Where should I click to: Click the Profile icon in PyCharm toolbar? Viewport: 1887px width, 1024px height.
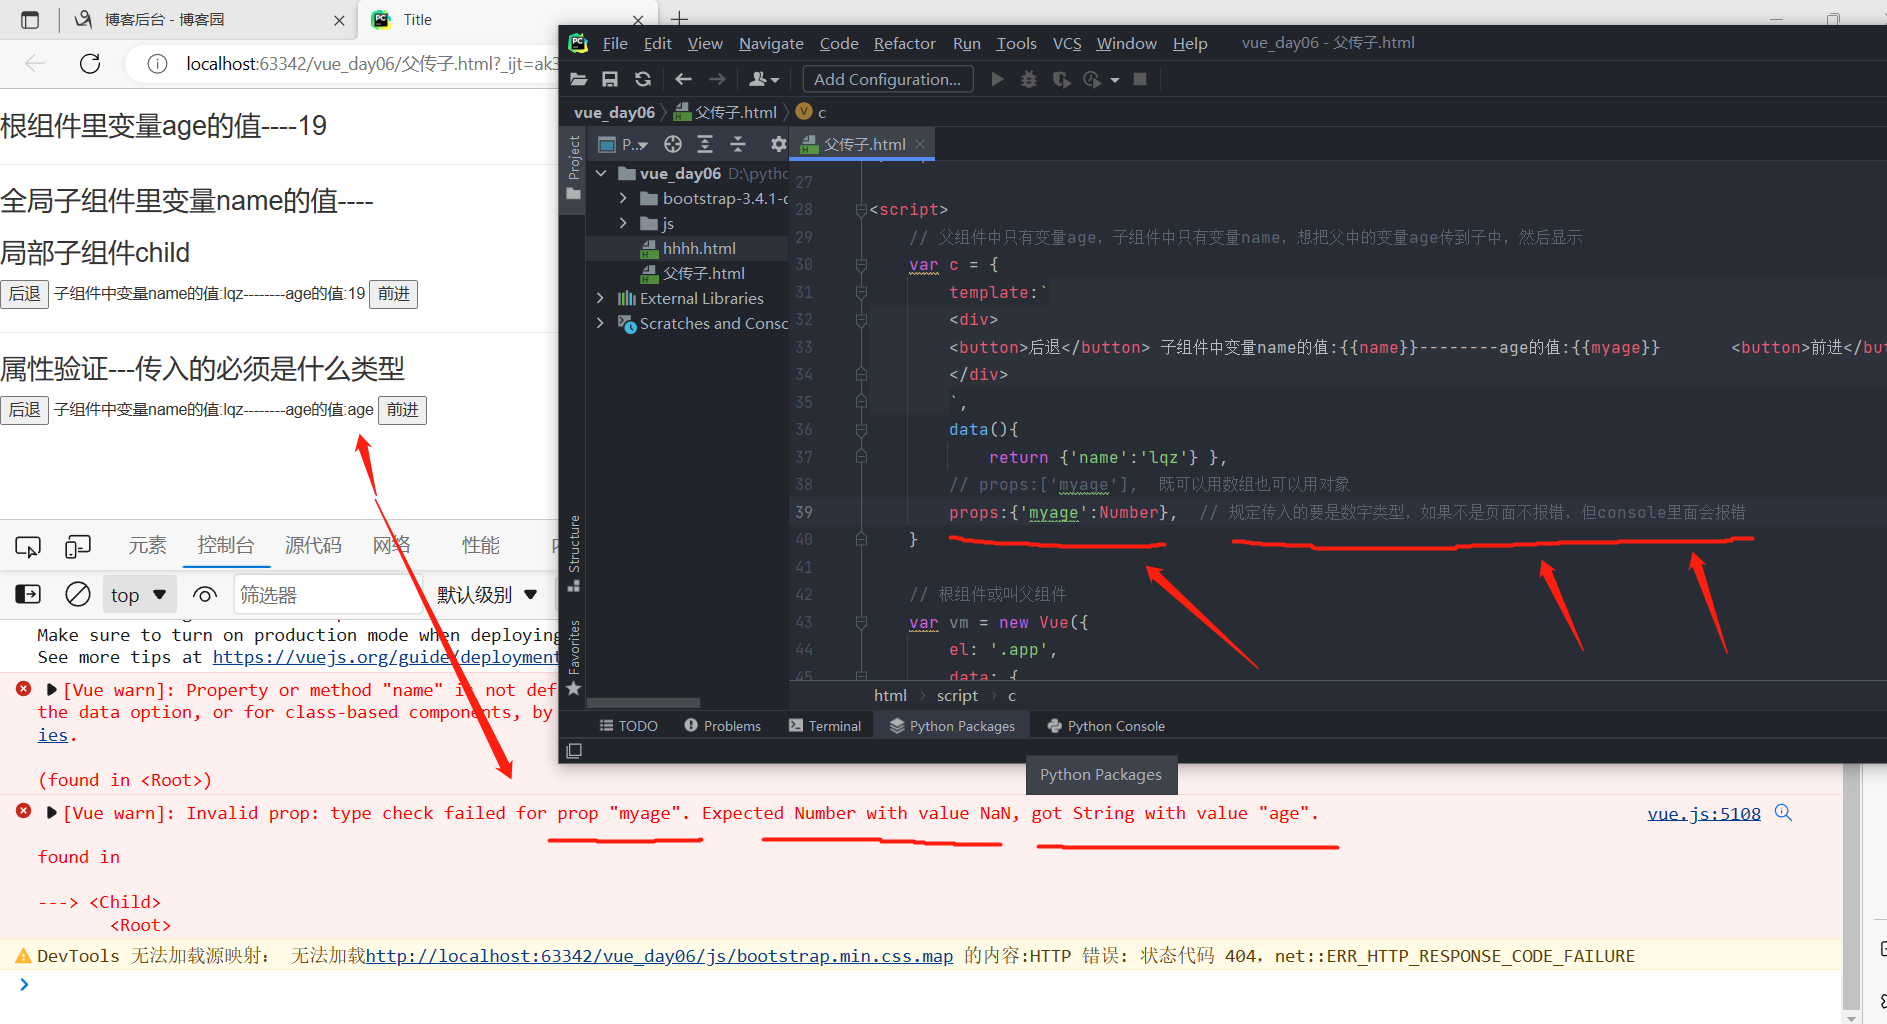coord(1092,79)
